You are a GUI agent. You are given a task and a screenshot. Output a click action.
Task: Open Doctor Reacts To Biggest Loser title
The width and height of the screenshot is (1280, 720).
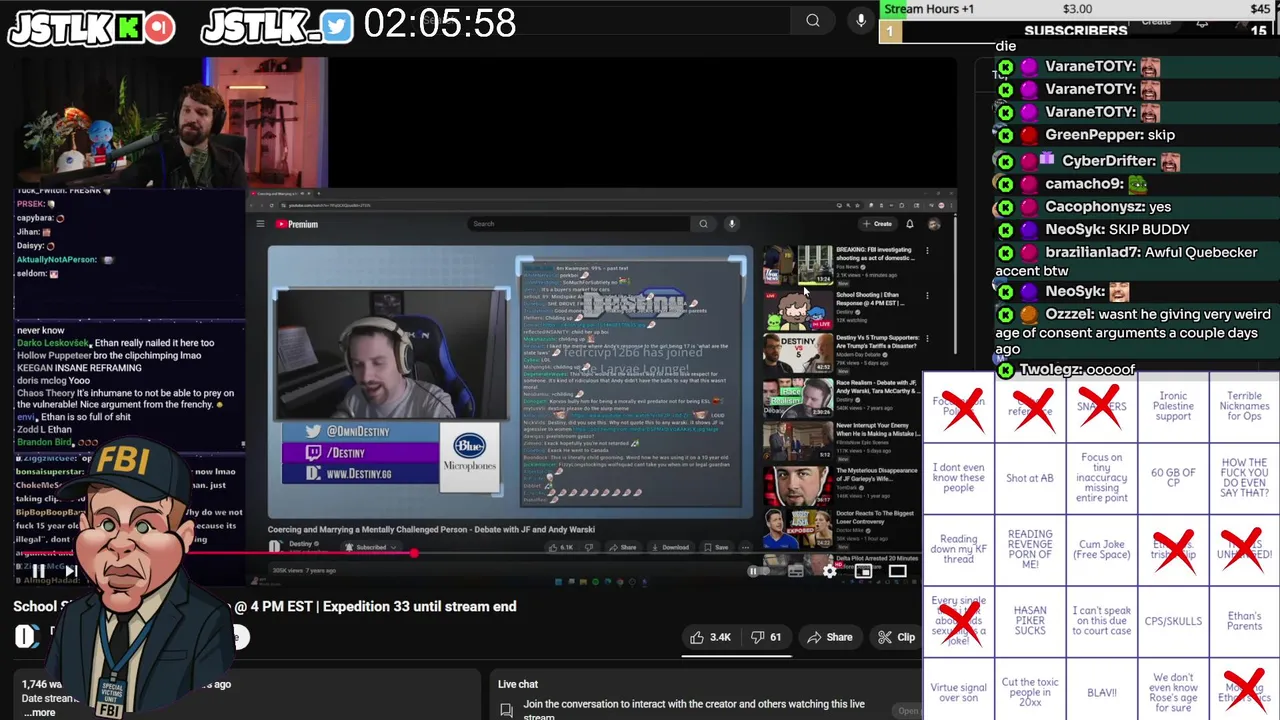tap(875, 517)
